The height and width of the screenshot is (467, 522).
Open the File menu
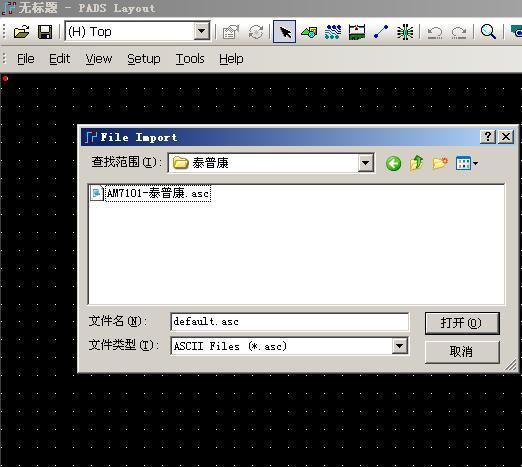(26, 59)
